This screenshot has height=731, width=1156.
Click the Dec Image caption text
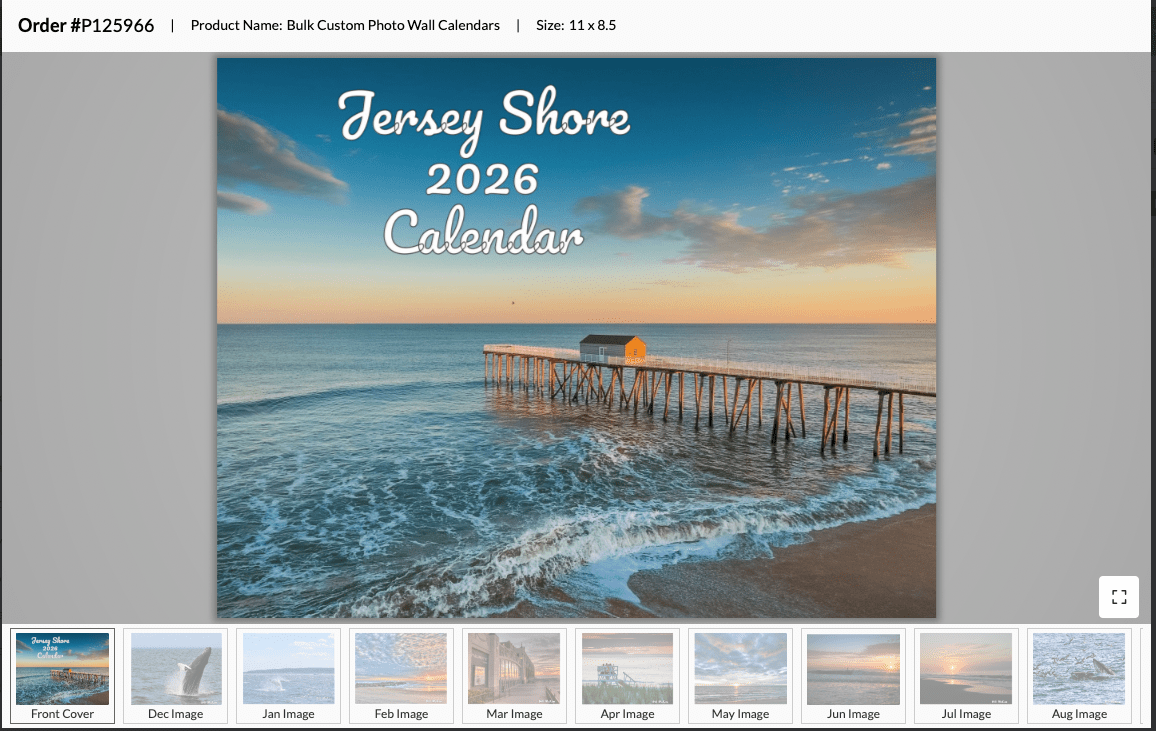(175, 713)
